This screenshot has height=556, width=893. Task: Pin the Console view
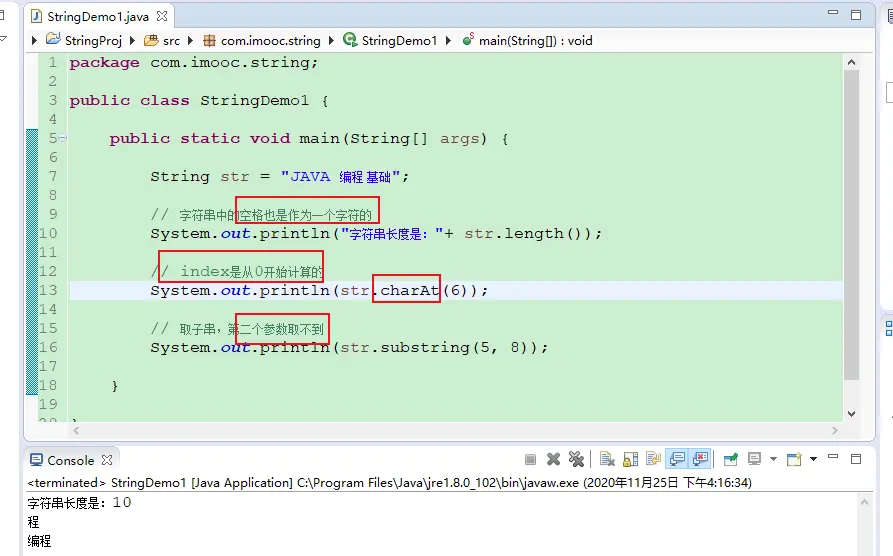pyautogui.click(x=731, y=460)
